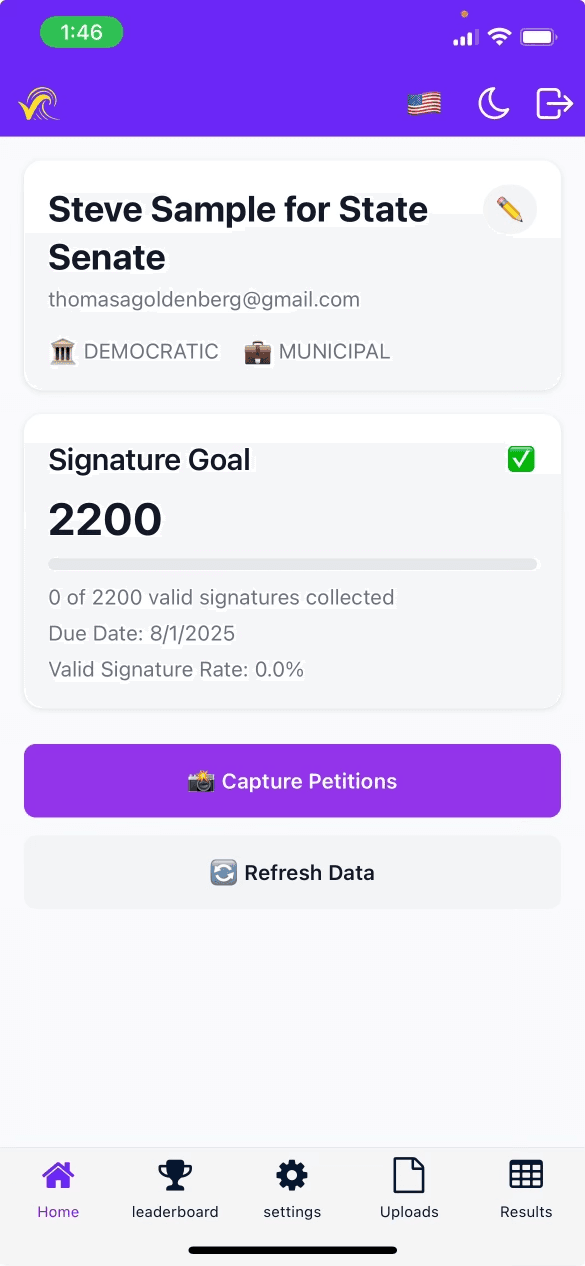Toggle the green checkmark on Signature Goal
585x1266 pixels.
point(520,459)
